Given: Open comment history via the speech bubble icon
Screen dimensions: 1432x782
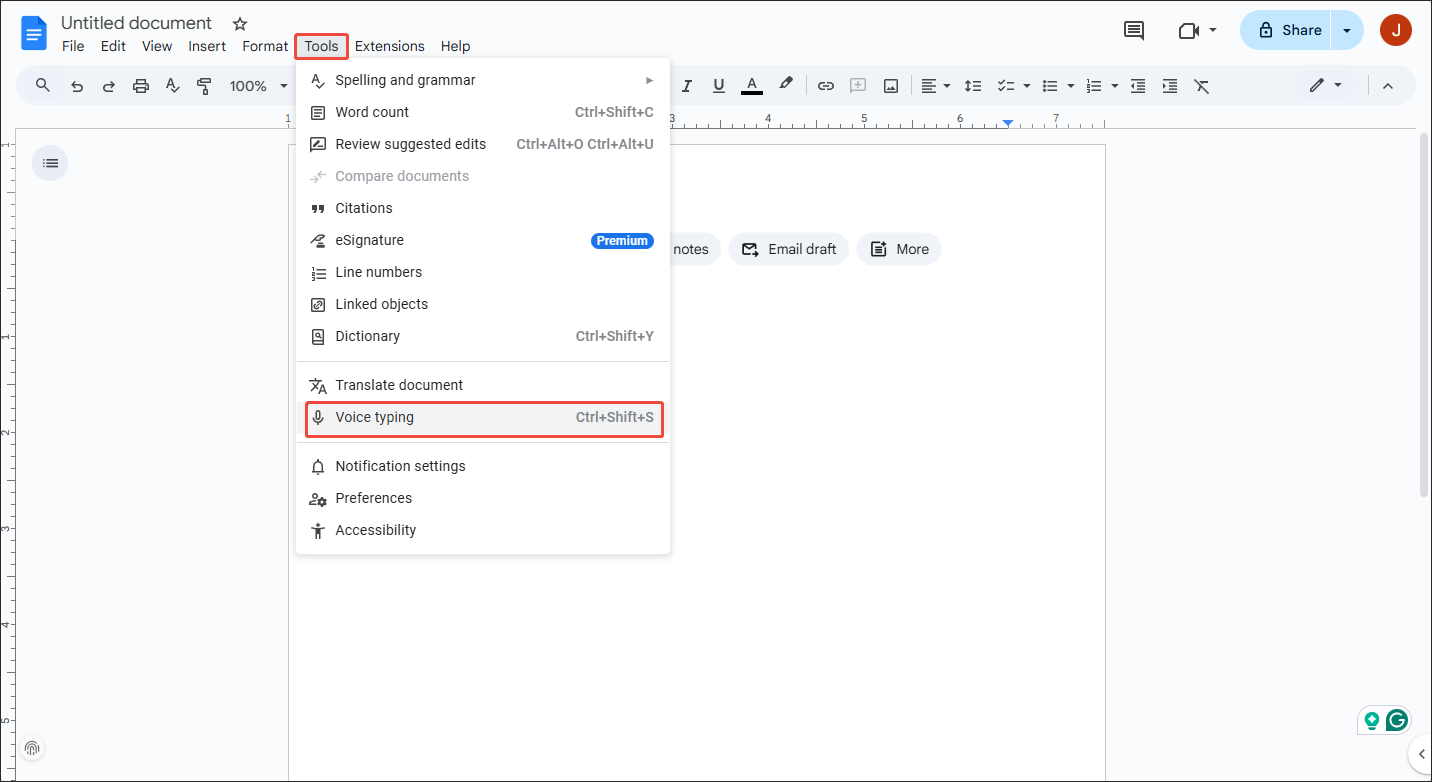Looking at the screenshot, I should click(x=1133, y=30).
